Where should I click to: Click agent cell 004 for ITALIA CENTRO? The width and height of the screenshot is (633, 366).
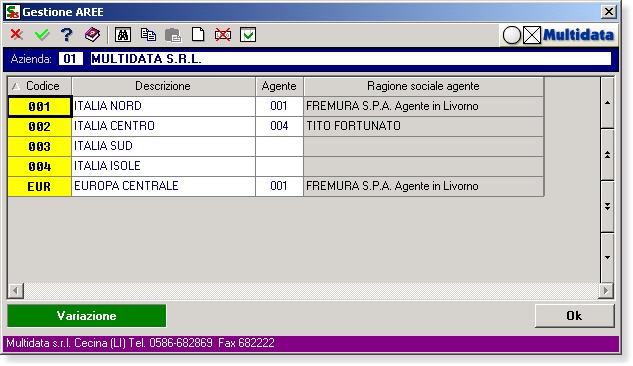[279, 126]
